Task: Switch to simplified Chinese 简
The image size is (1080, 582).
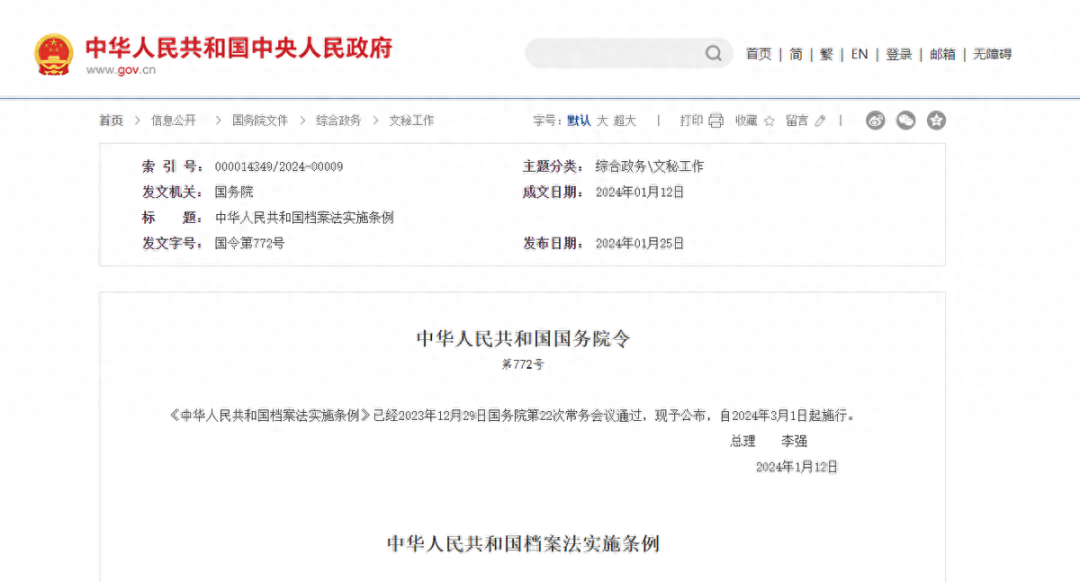Action: click(796, 54)
